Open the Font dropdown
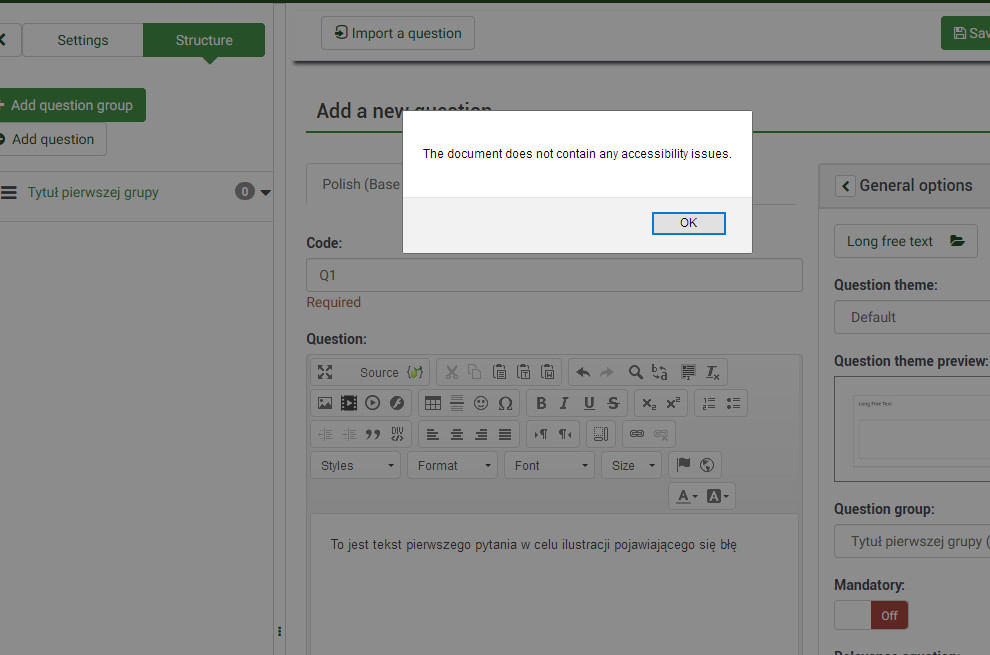The image size is (990, 655). pyautogui.click(x=549, y=466)
